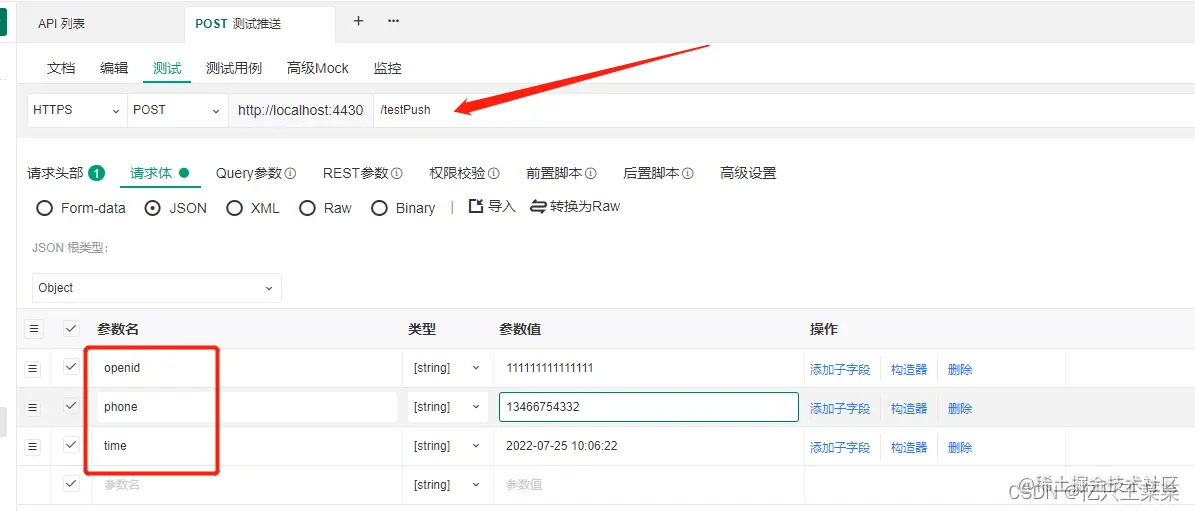Click the REST参数 info icon
The image size is (1195, 511).
397,174
